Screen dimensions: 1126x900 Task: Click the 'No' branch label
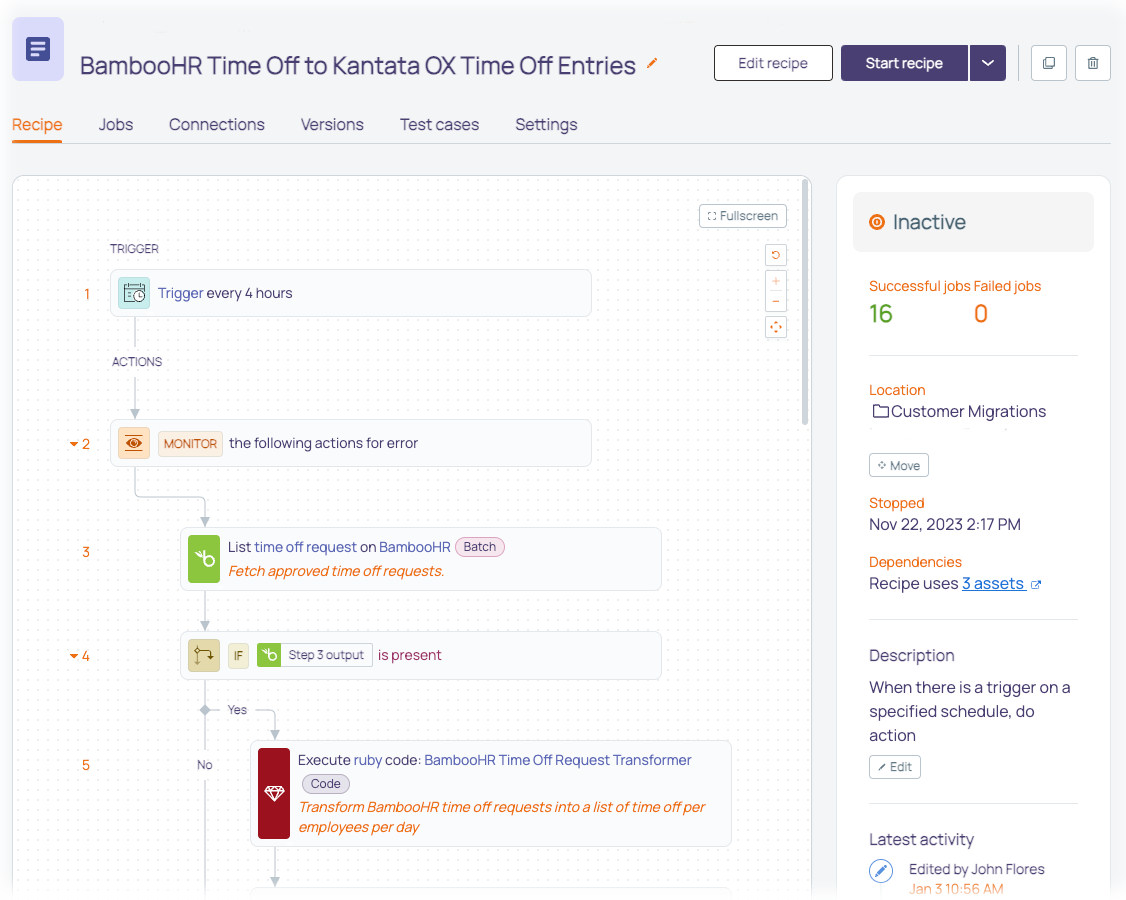pos(205,765)
